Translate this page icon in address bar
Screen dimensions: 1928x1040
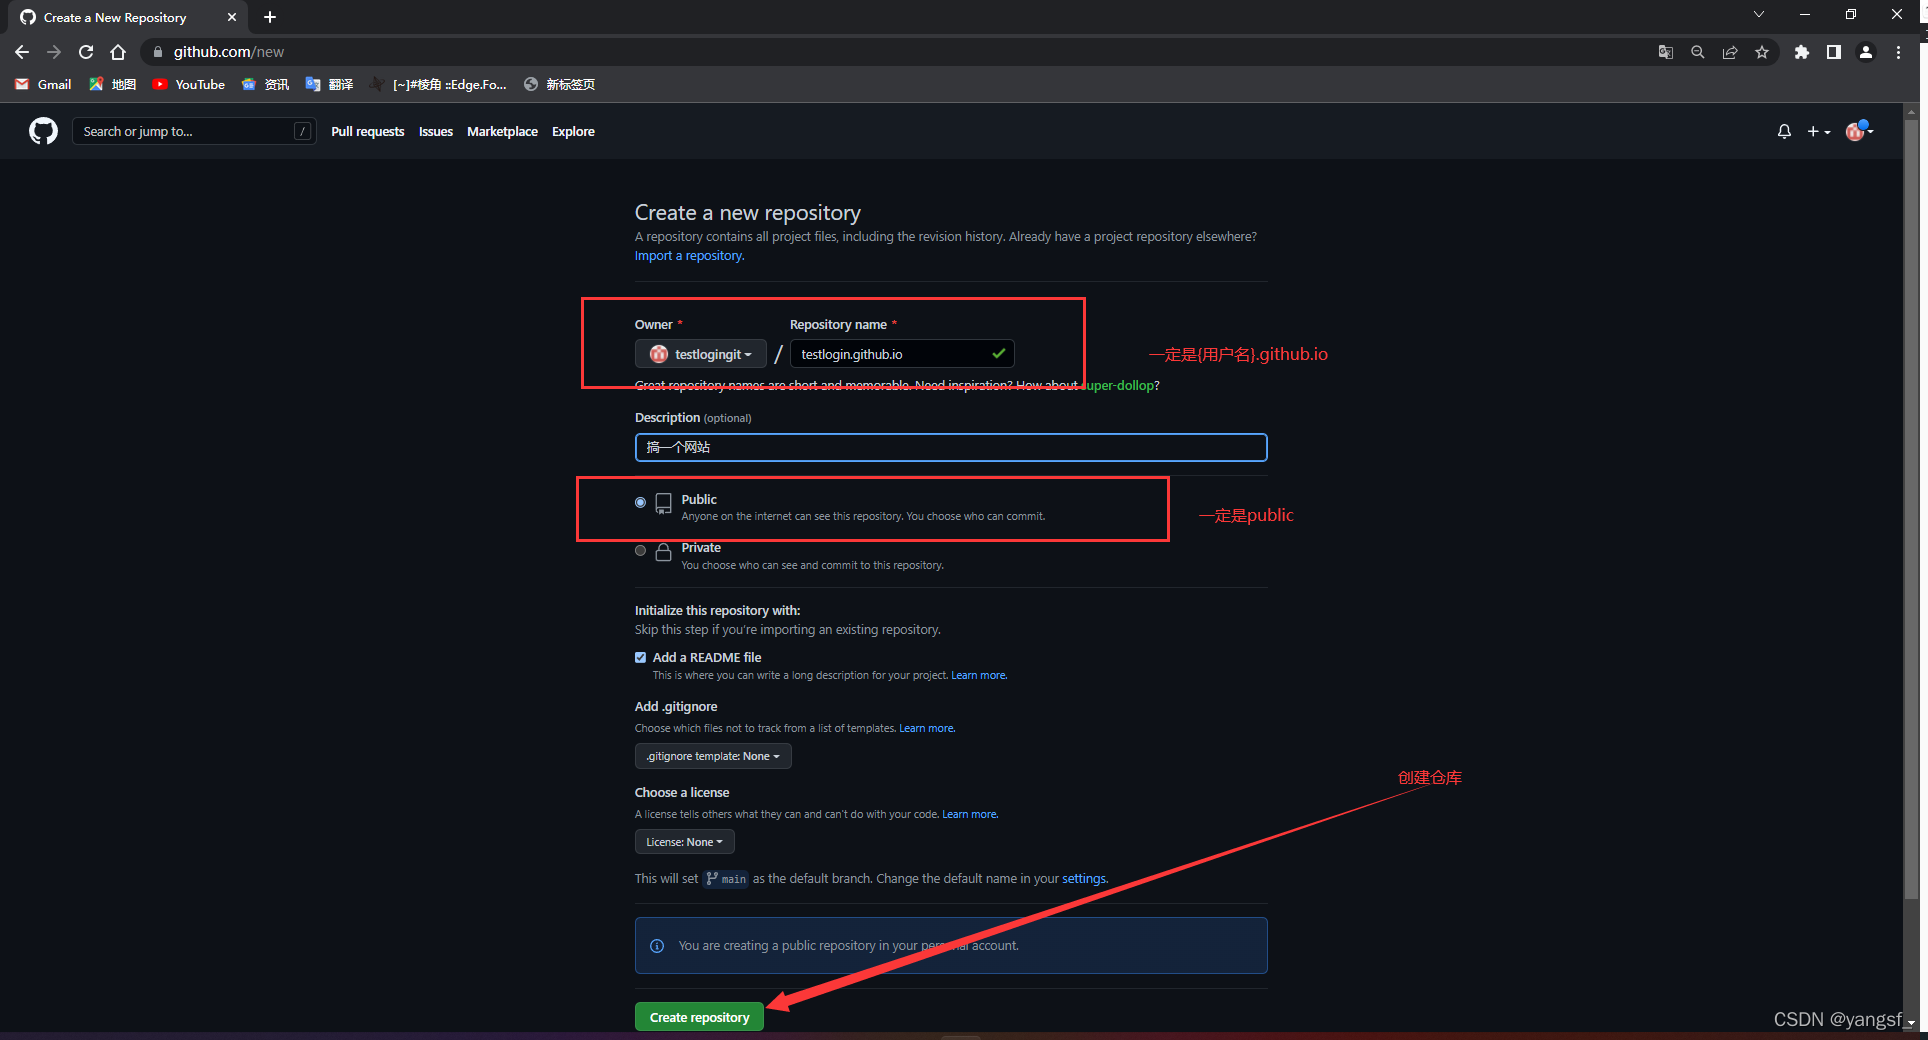tap(1666, 52)
